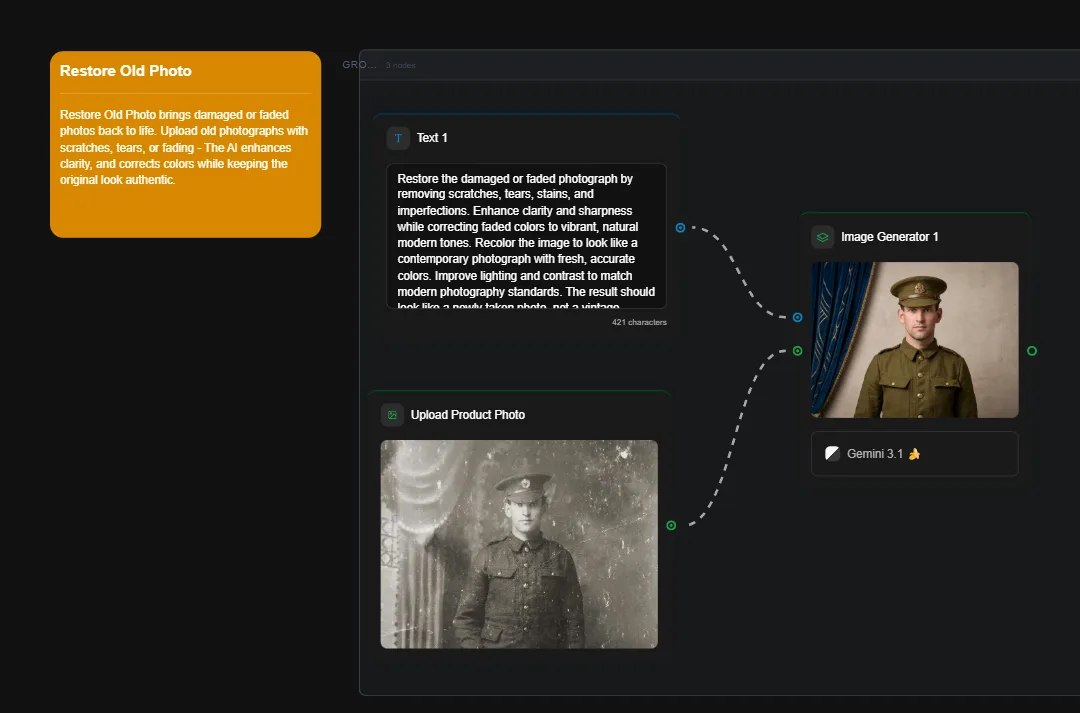Click the green input port on Image Generator 1
1080x713 pixels.
[797, 351]
